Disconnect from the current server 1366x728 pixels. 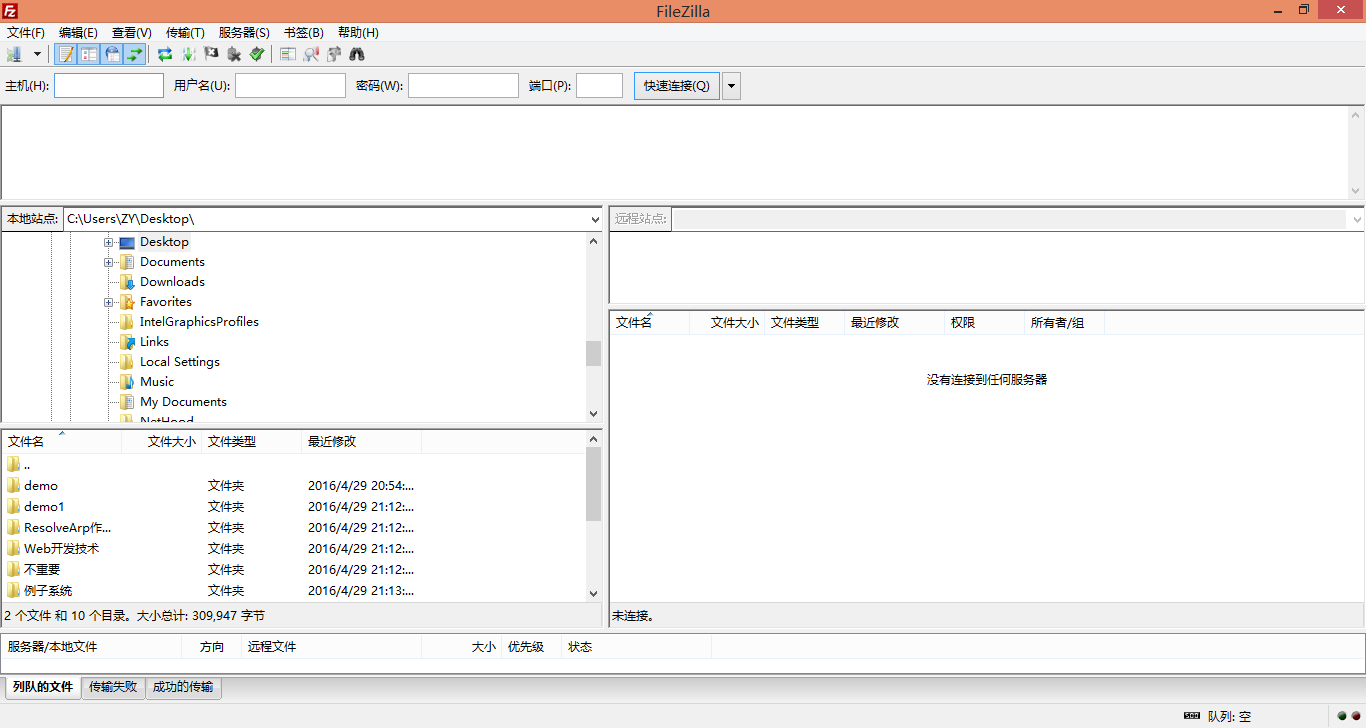(x=234, y=54)
